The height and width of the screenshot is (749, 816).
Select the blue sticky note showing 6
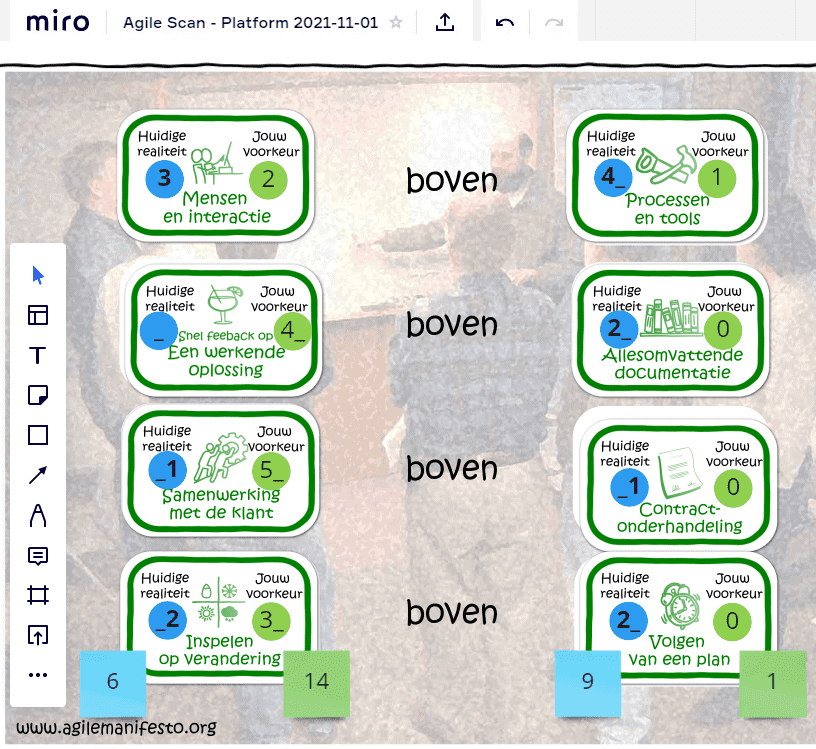click(x=113, y=683)
